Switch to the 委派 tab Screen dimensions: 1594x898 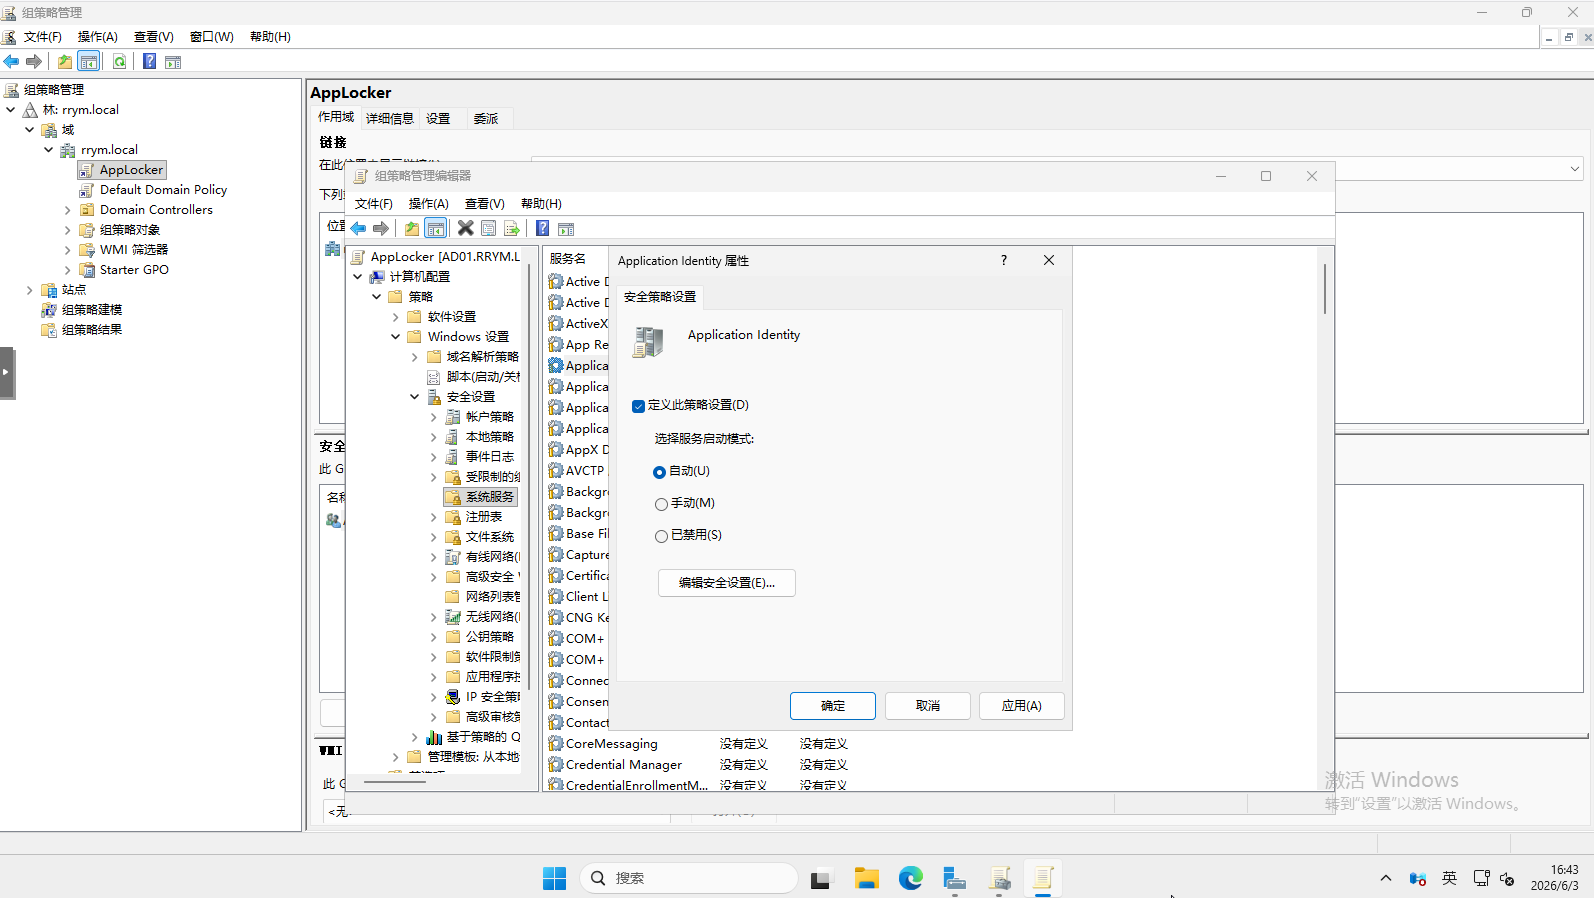[x=486, y=119]
